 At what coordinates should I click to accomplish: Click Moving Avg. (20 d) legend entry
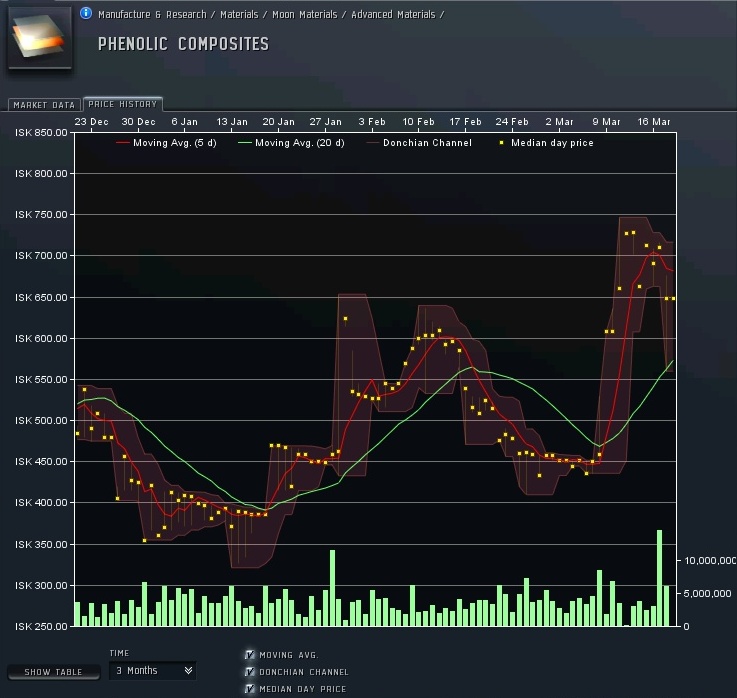tap(291, 142)
